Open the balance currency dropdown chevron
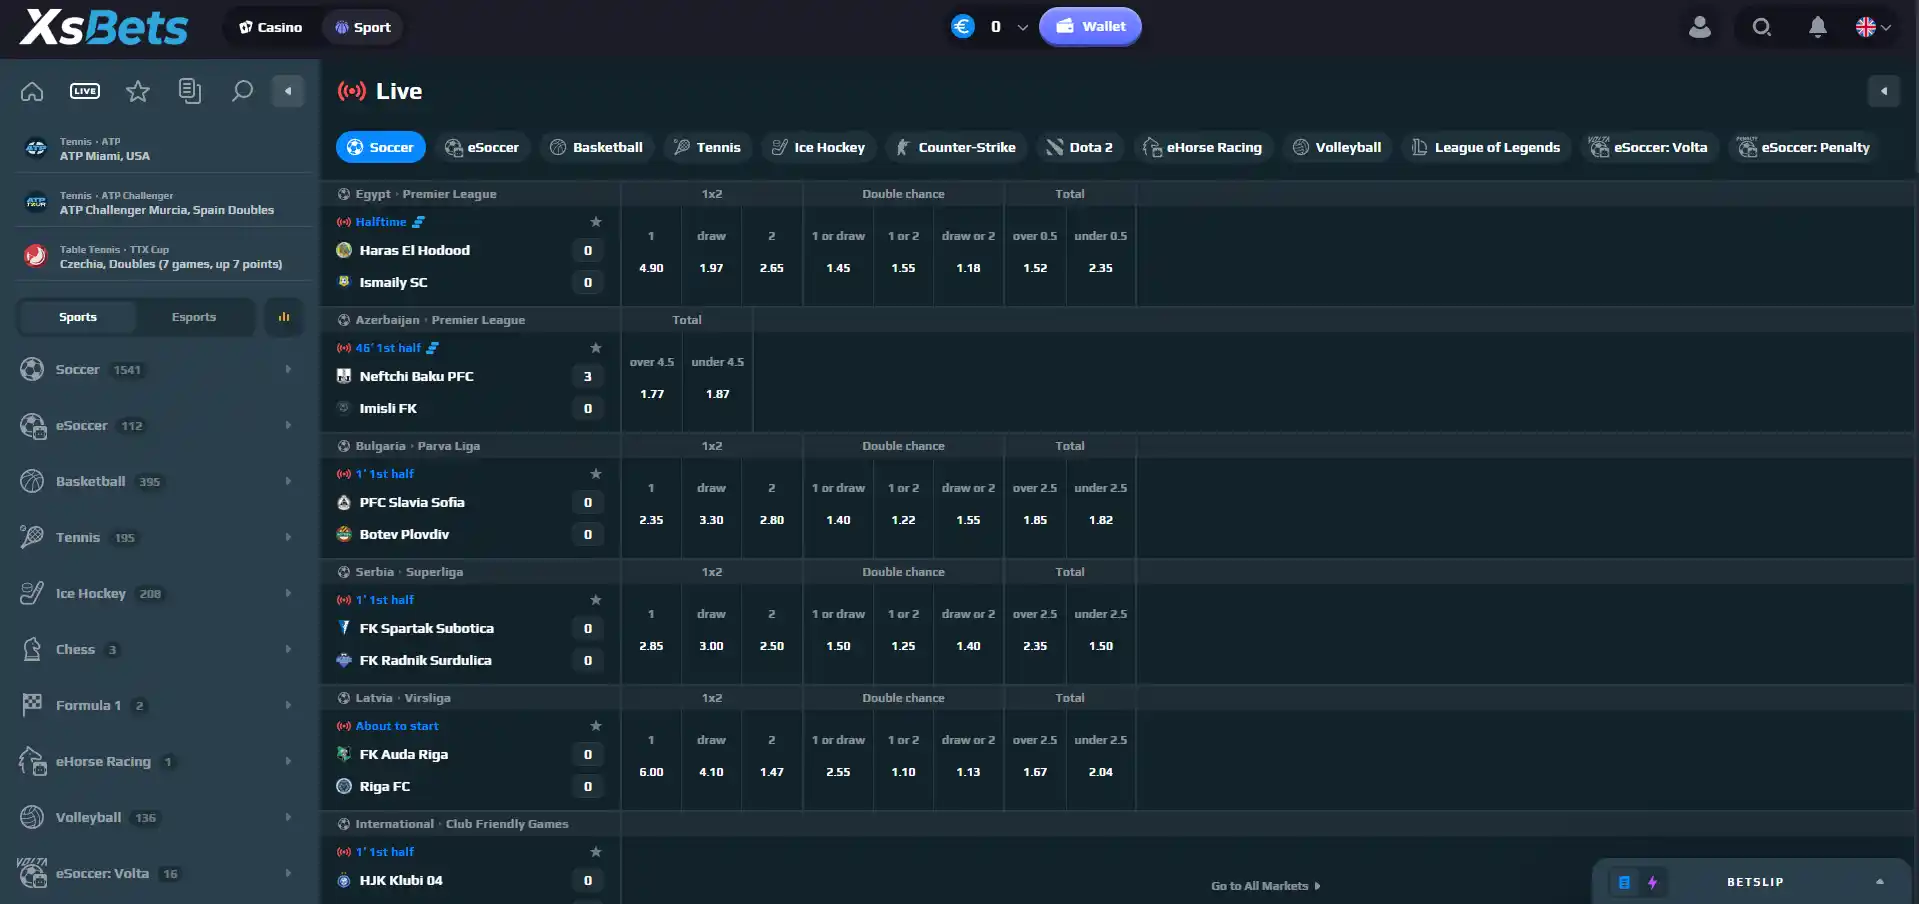Screen dimensions: 1919x904 tap(1022, 27)
